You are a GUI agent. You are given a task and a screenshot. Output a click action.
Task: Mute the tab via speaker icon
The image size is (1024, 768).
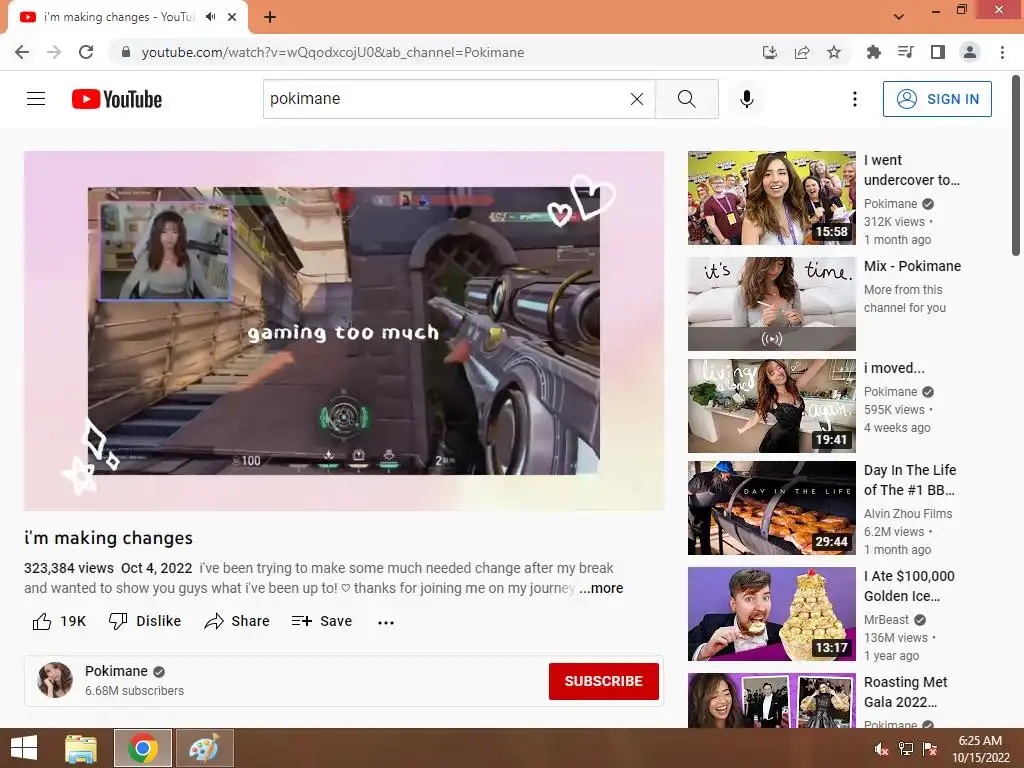coord(210,17)
